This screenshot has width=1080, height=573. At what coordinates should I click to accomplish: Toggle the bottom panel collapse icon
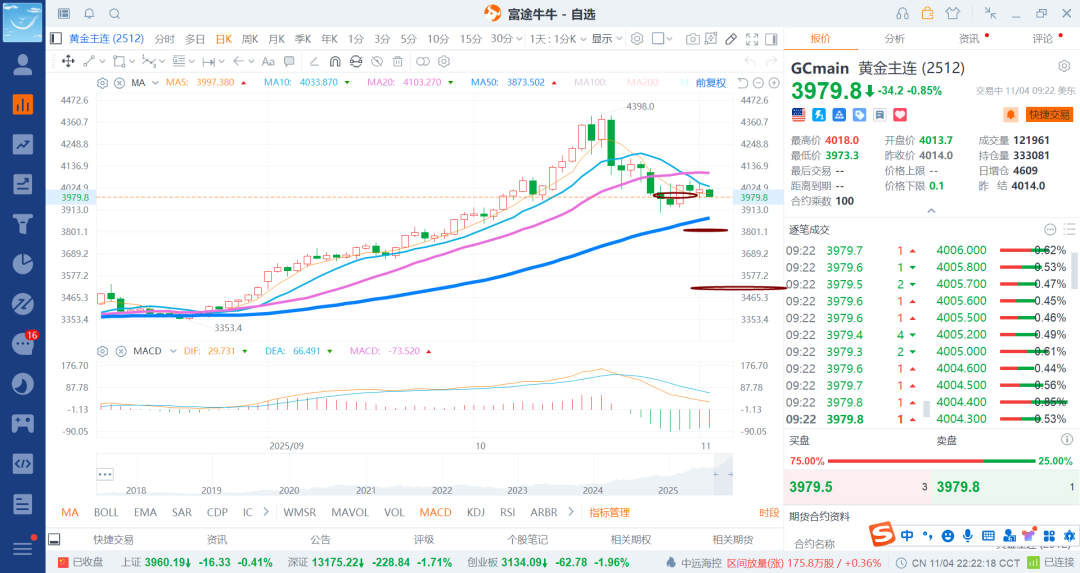pyautogui.click(x=54, y=539)
